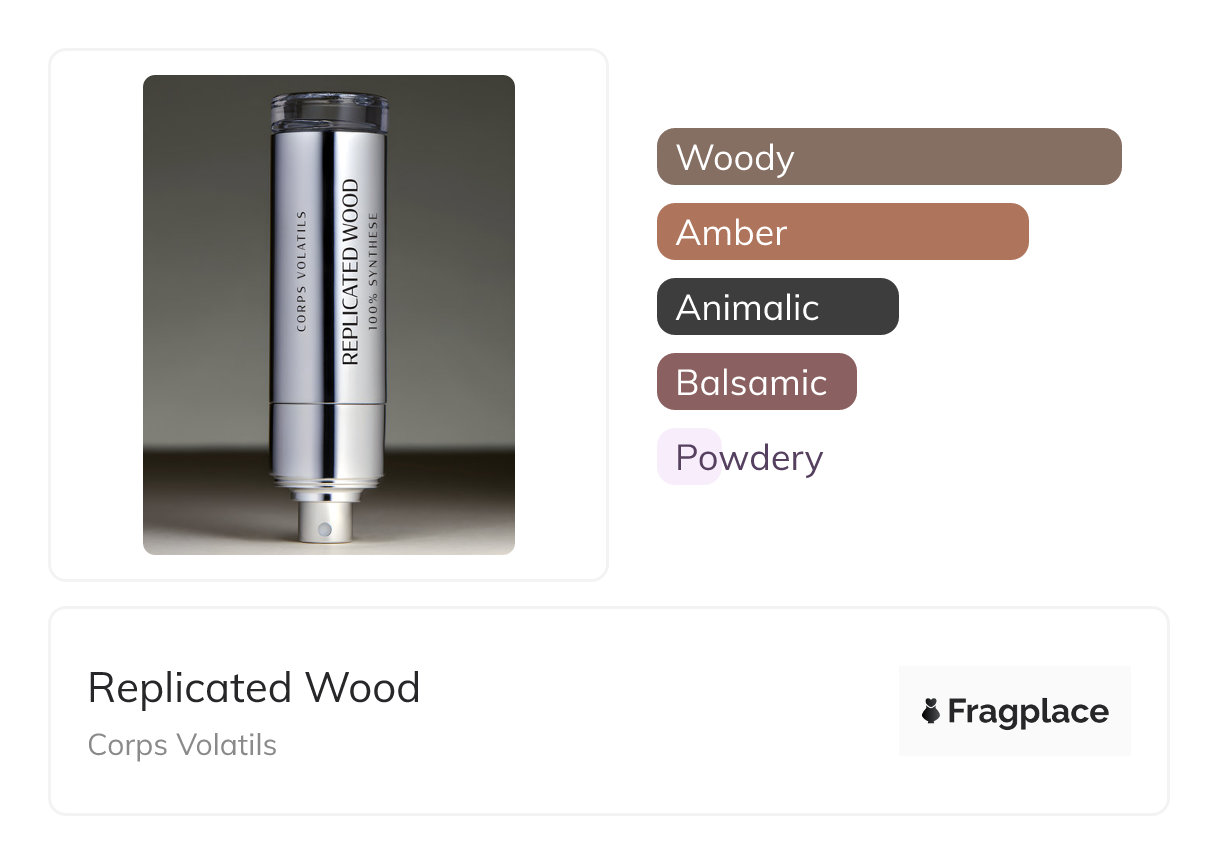Click the 100% SYNTHESE text on the bottle
Image resolution: width=1218 pixels, height=864 pixels.
point(372,272)
